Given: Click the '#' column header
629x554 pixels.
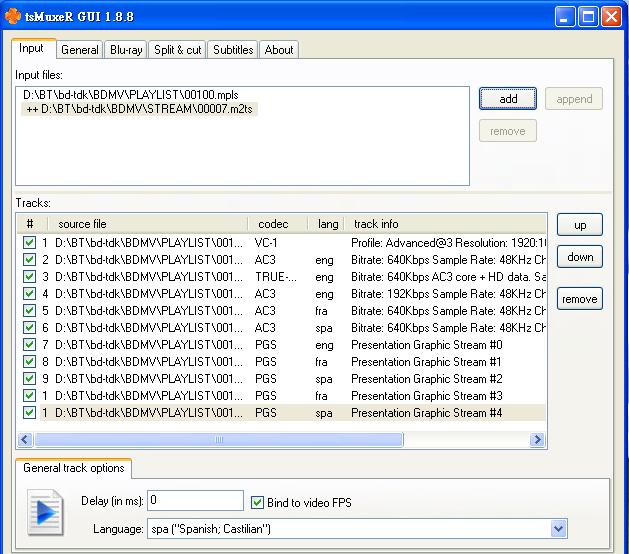Looking at the screenshot, I should (32, 224).
